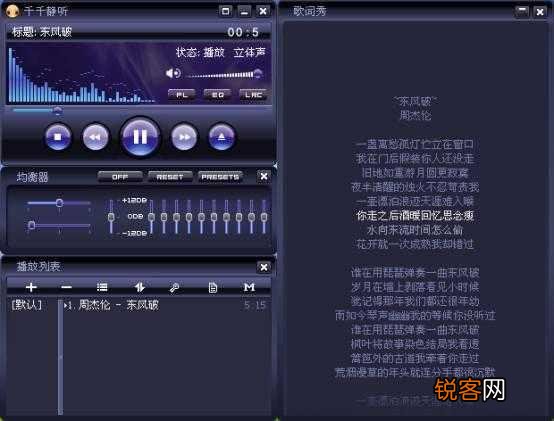Remove items with the playlist minus icon
This screenshot has height=421, width=554.
click(x=66, y=287)
